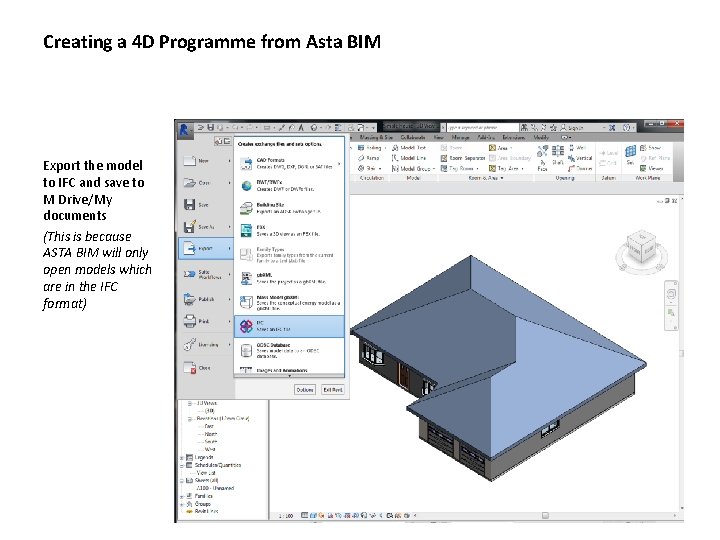Select the Export menu entry
The height and width of the screenshot is (540, 720).
pos(206,248)
